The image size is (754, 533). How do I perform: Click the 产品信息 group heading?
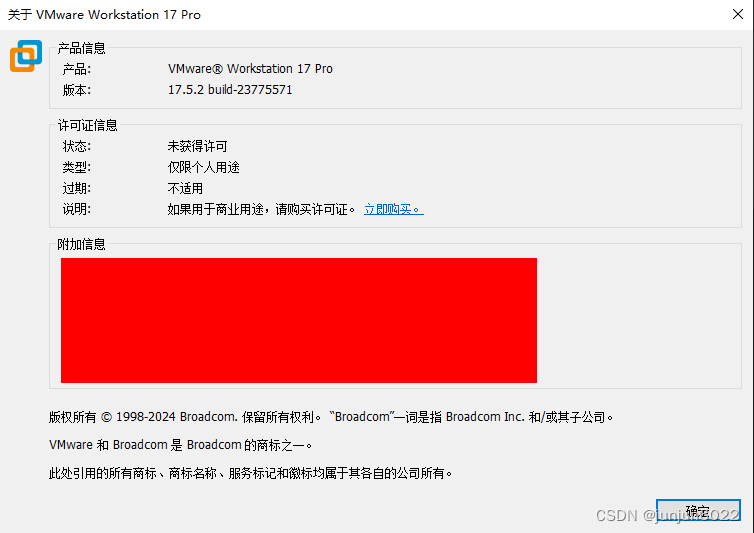(x=81, y=48)
